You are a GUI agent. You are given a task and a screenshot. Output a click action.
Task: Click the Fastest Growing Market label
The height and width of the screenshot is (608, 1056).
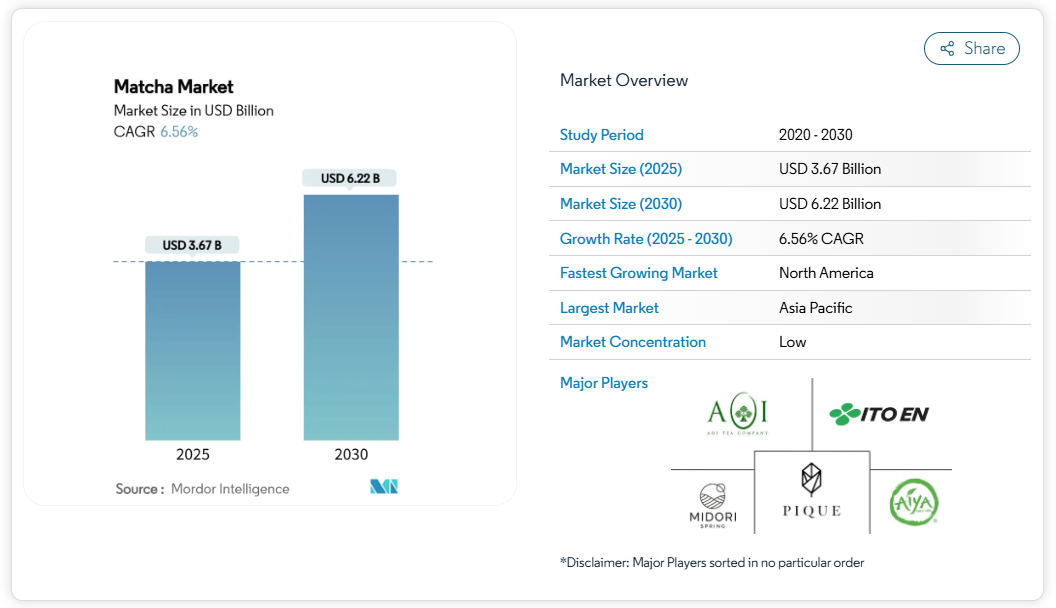638,273
